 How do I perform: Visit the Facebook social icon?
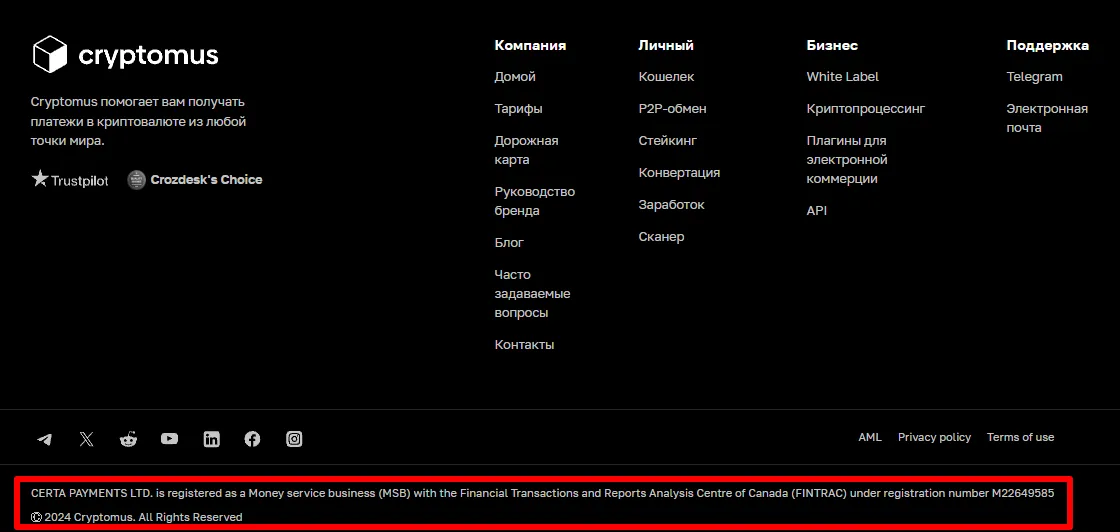(252, 439)
